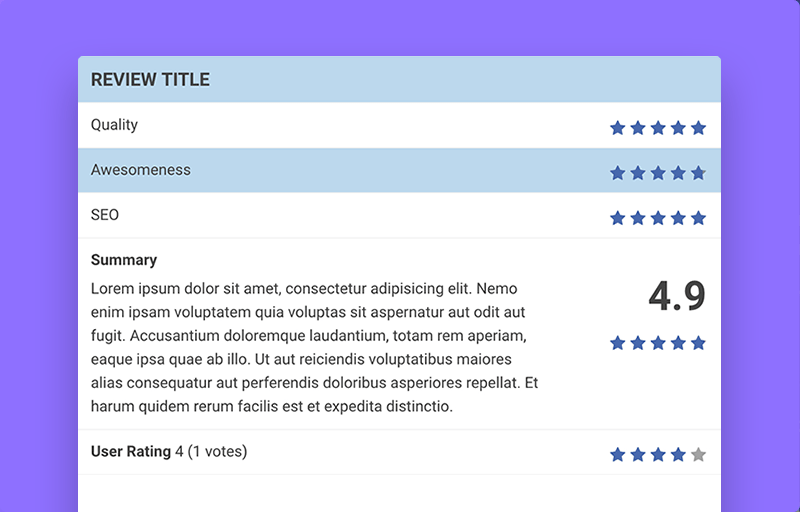
Task: Select the second star in SEO row
Action: tap(638, 218)
